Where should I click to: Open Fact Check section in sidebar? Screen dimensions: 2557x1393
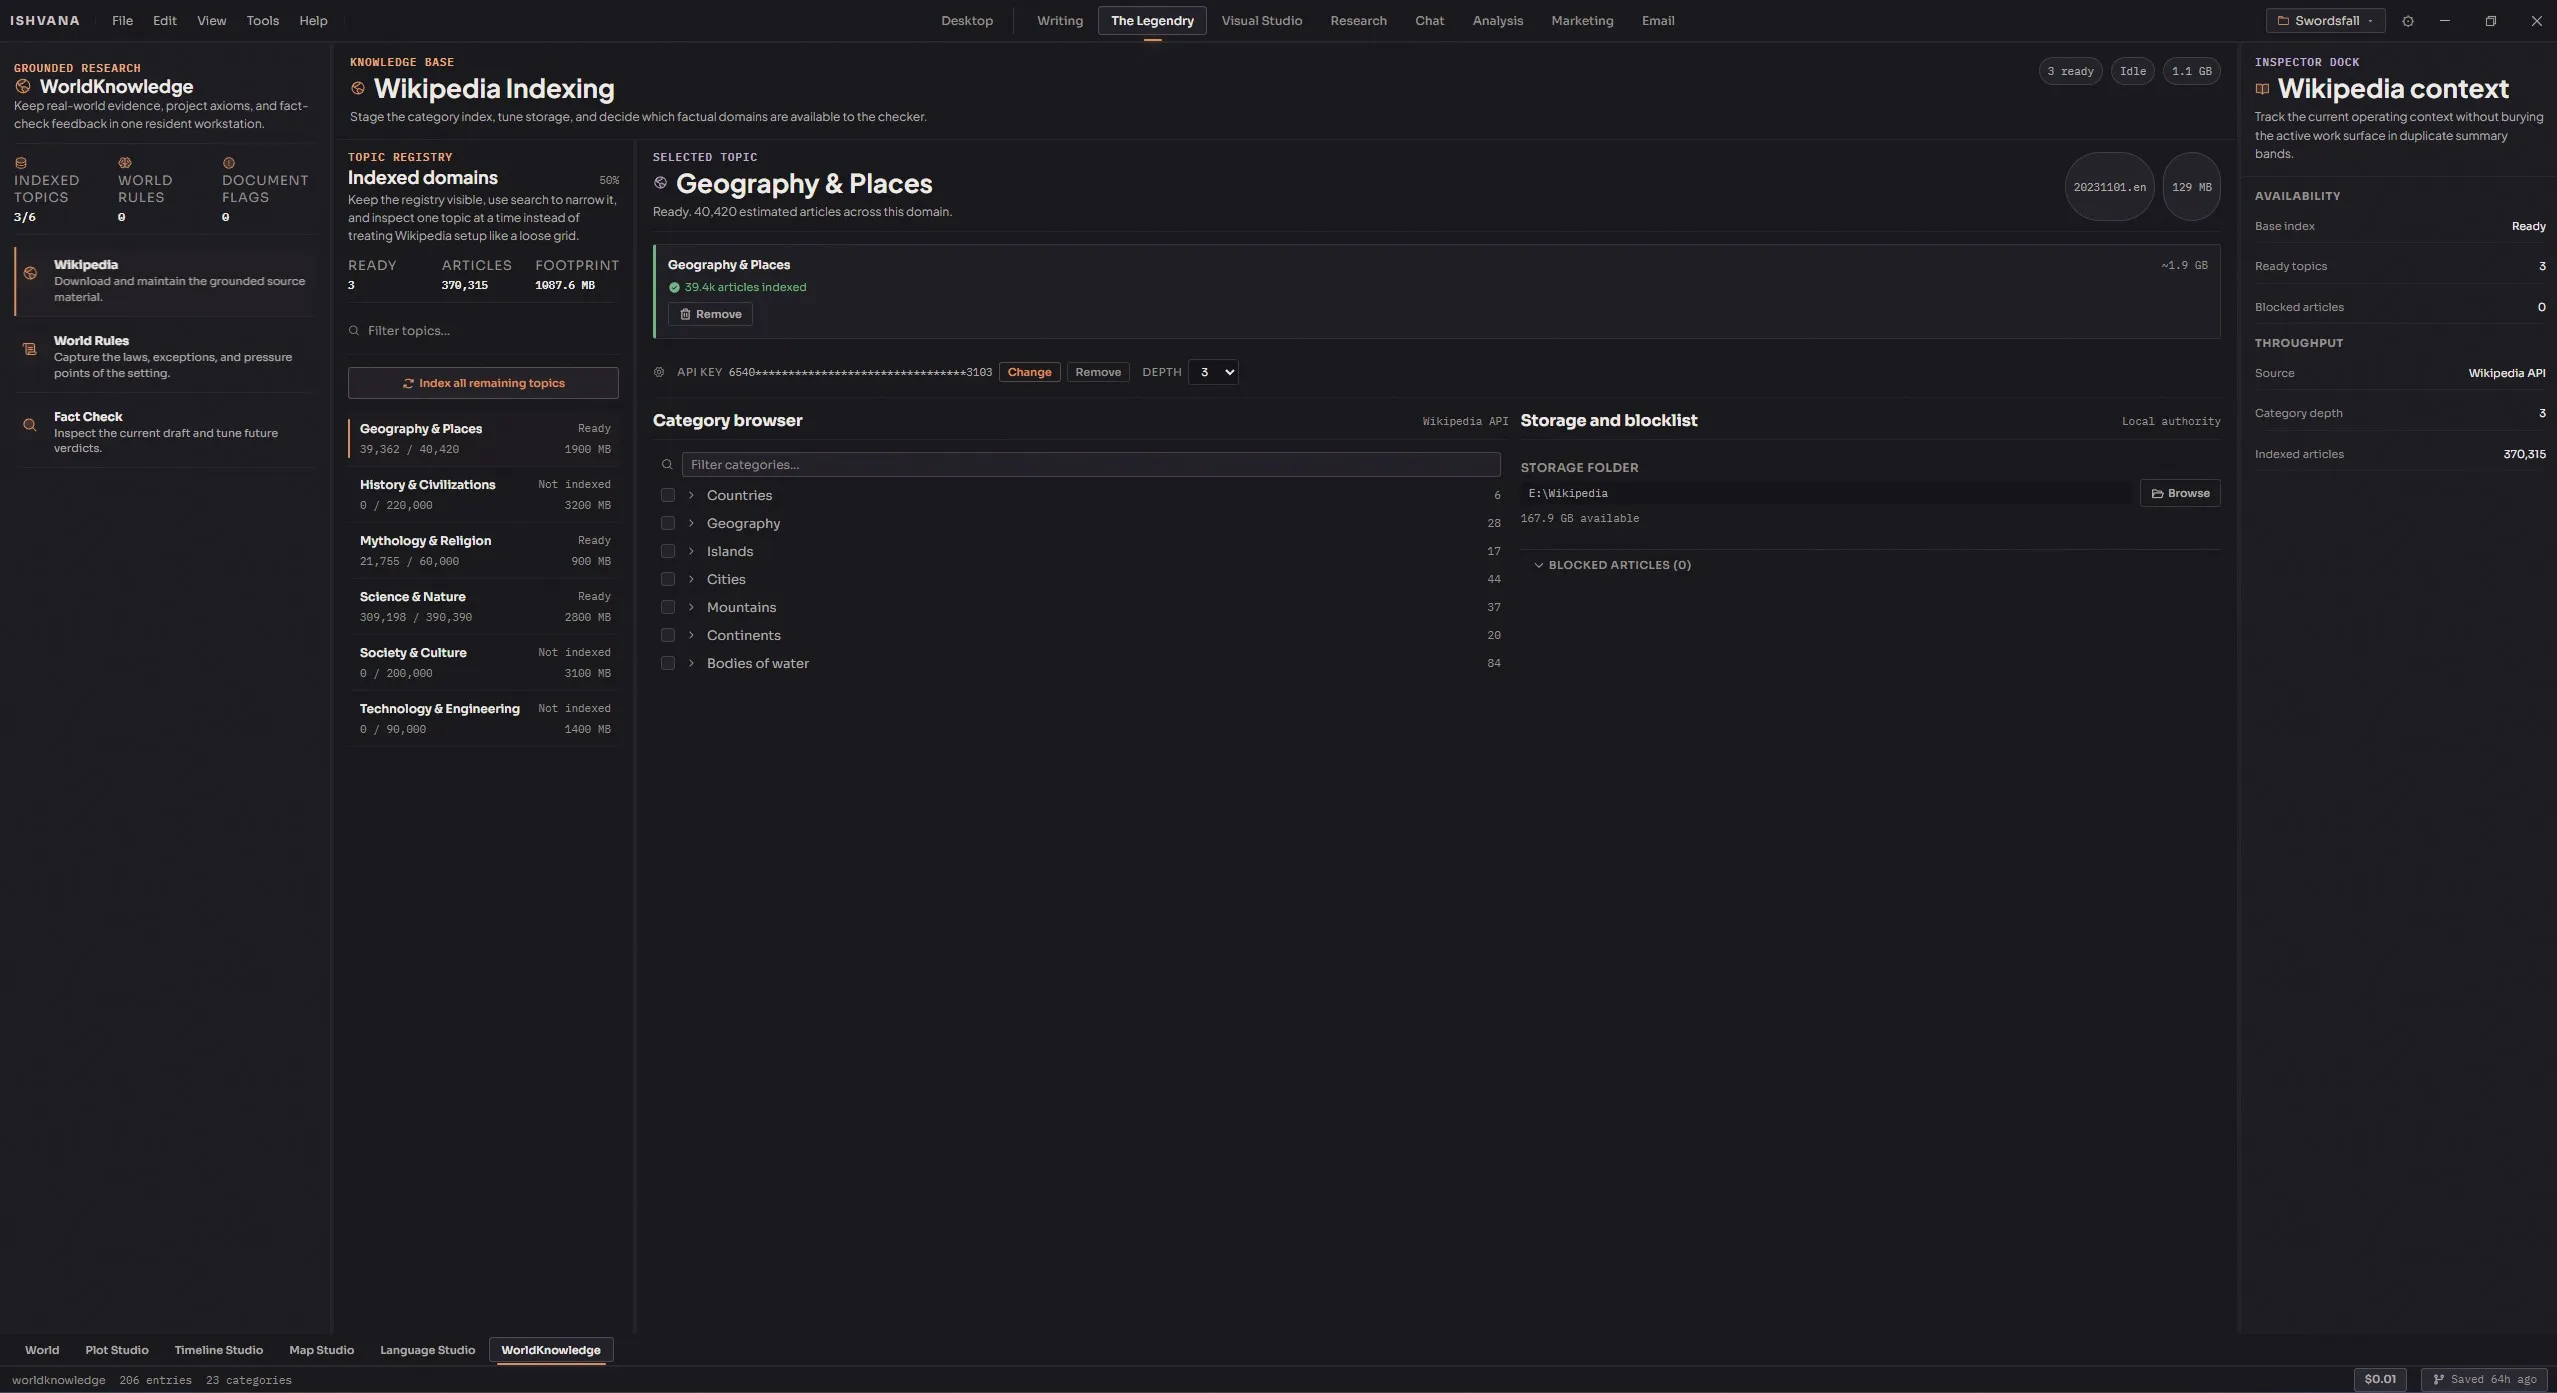click(x=165, y=432)
